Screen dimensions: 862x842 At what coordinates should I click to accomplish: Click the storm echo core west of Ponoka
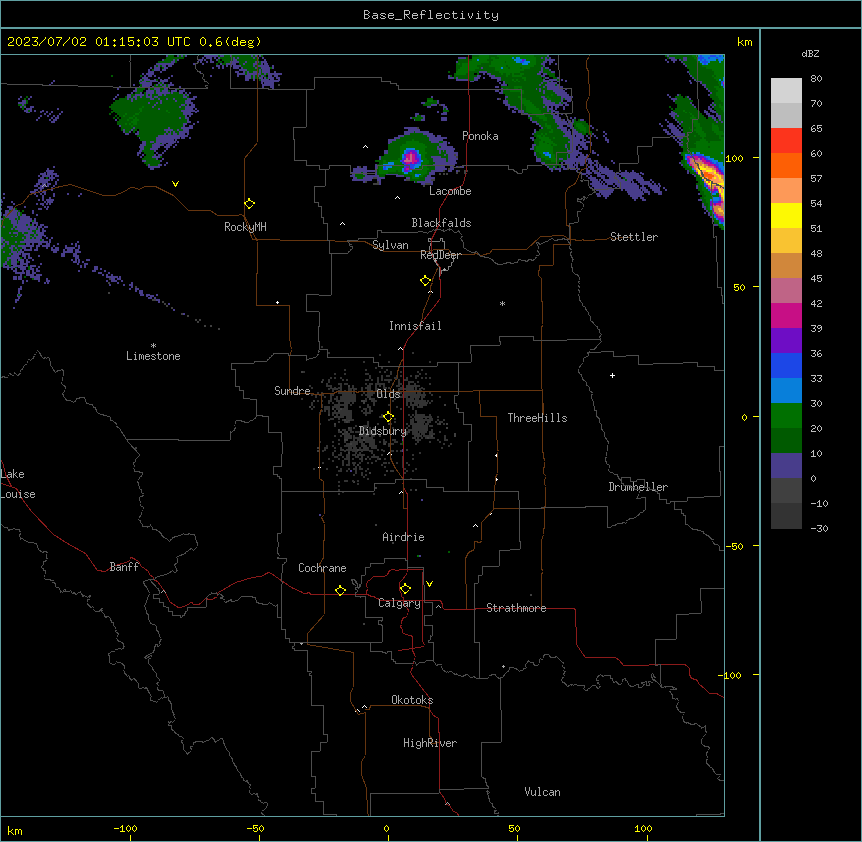[411, 159]
